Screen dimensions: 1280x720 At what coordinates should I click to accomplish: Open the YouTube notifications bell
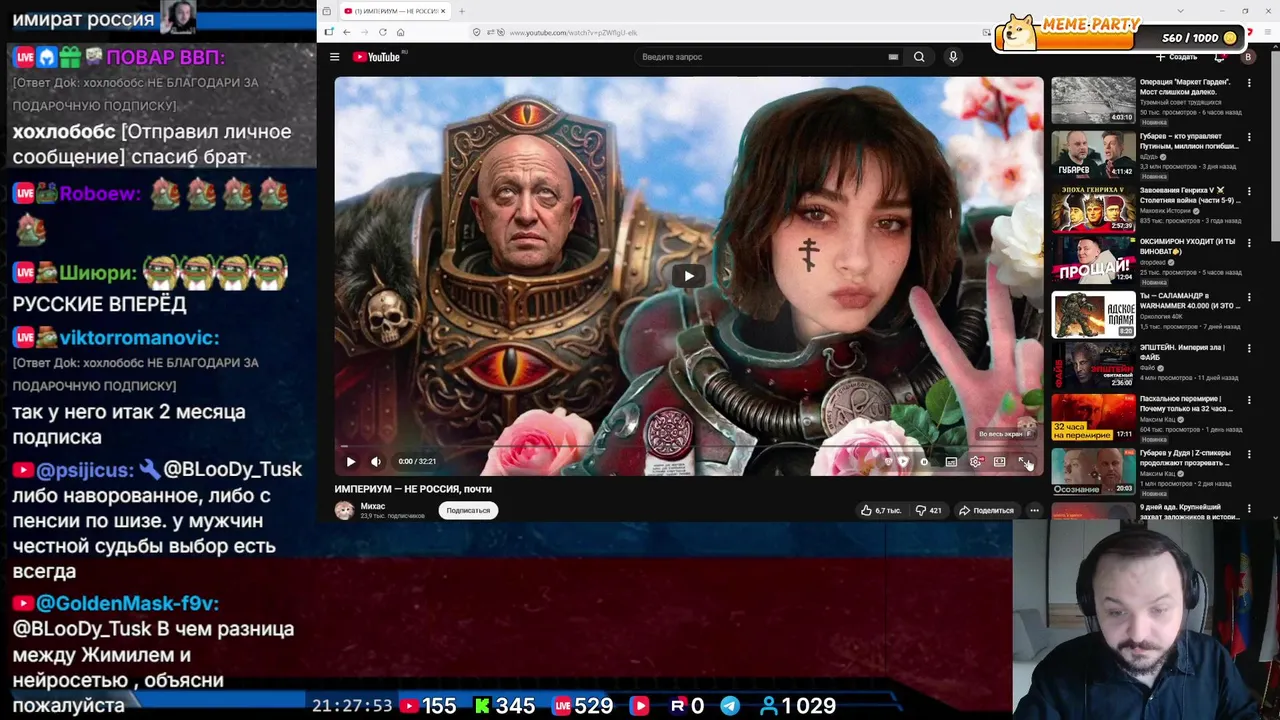(1220, 57)
